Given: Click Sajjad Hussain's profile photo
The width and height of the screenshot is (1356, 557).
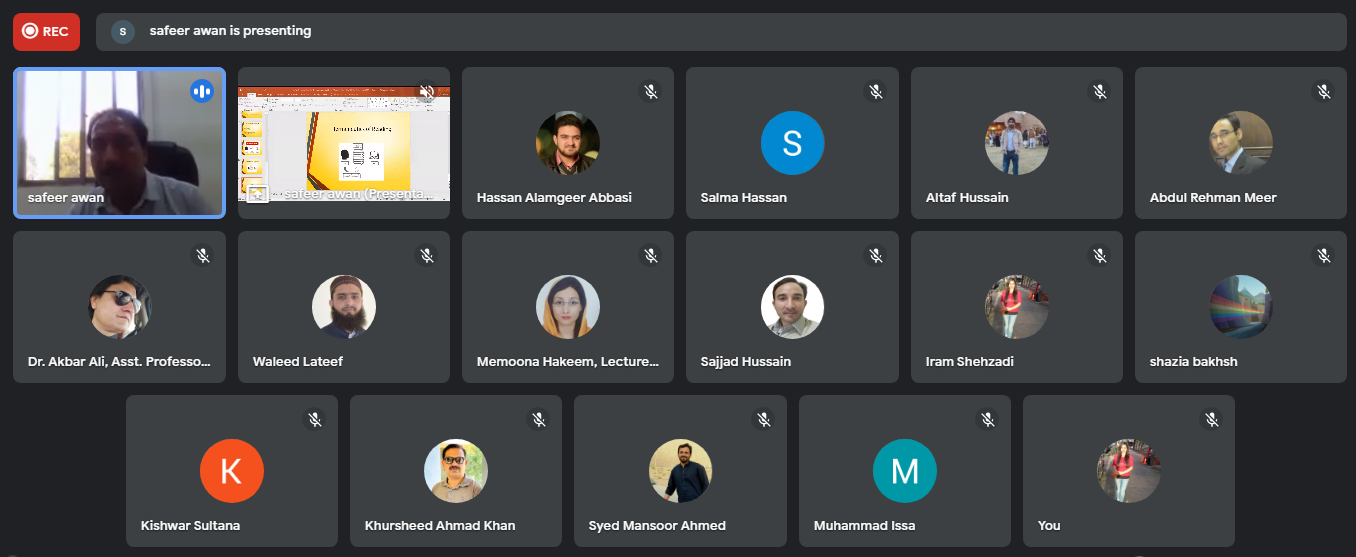Looking at the screenshot, I should click(x=792, y=307).
